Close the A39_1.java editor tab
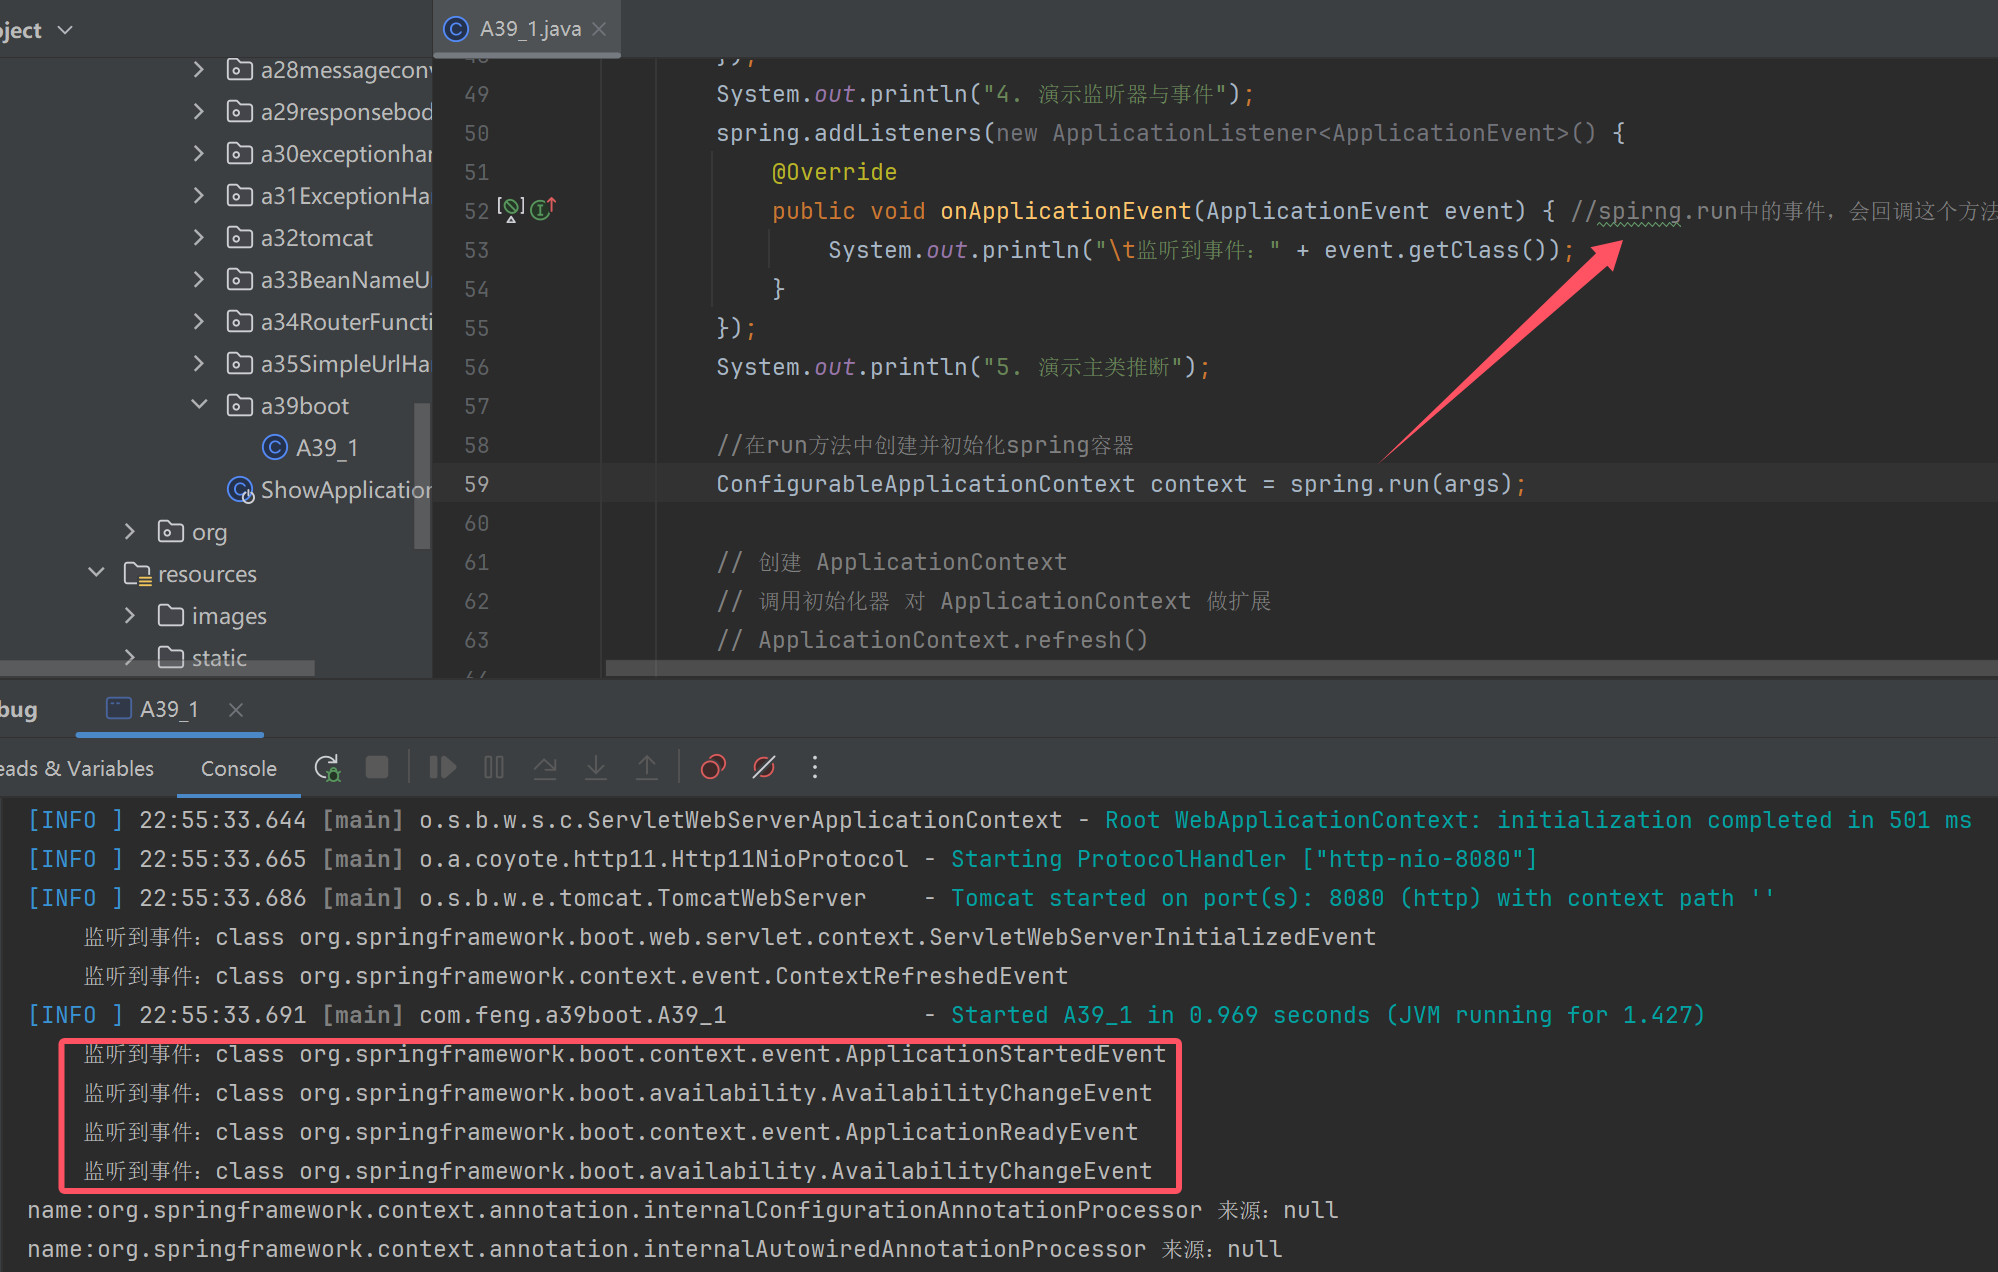This screenshot has width=1998, height=1272. [x=599, y=29]
